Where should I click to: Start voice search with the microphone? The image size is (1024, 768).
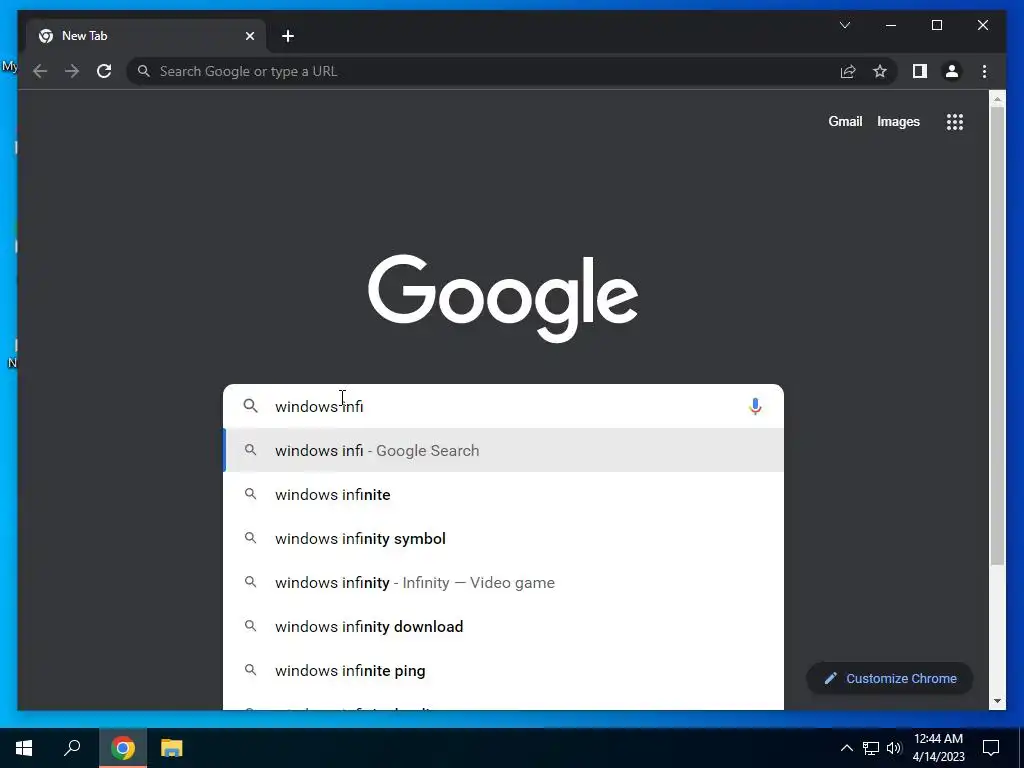click(x=755, y=406)
